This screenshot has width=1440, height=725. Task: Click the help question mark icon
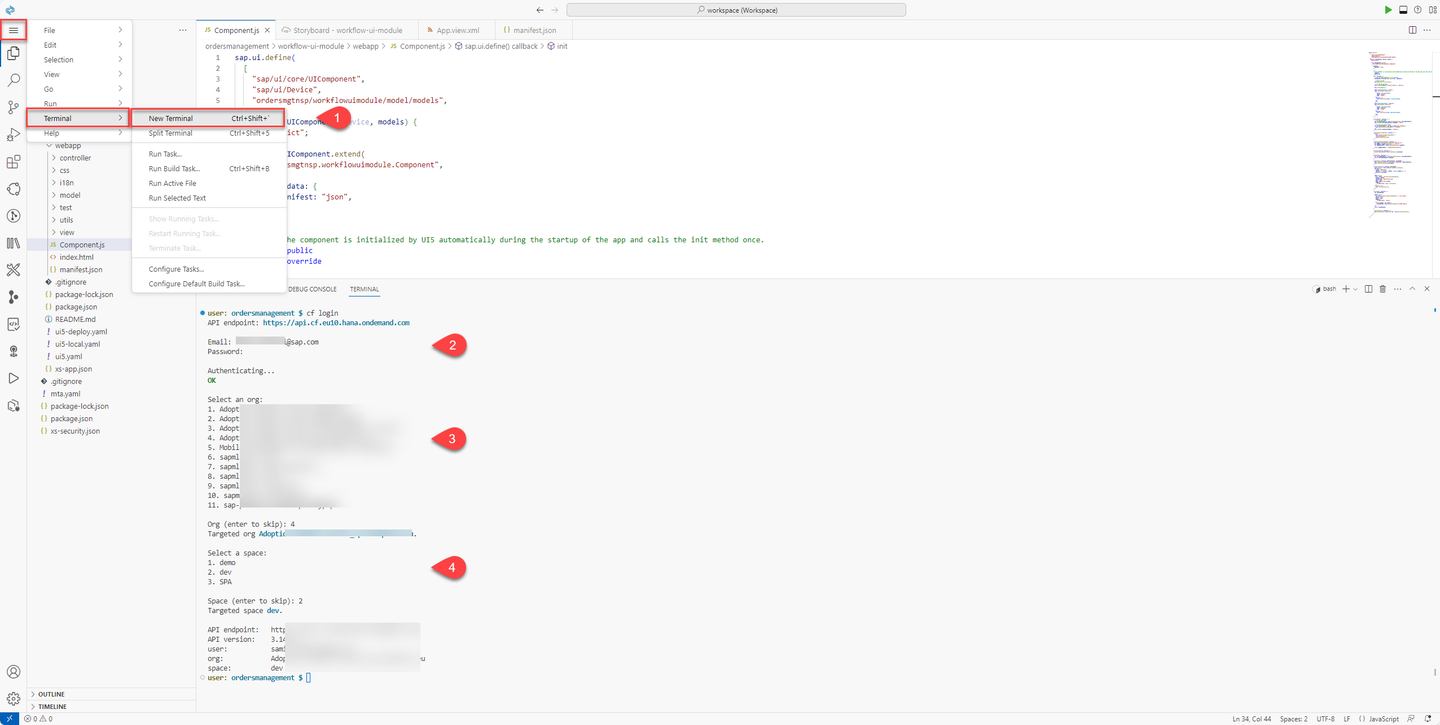pos(1418,10)
